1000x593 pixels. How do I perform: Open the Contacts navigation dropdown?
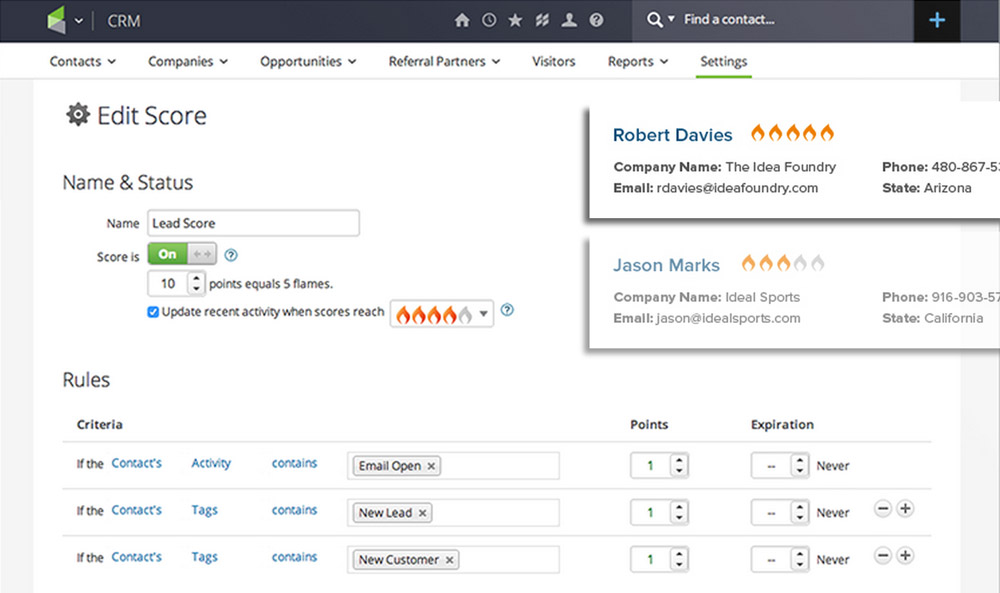(x=82, y=61)
